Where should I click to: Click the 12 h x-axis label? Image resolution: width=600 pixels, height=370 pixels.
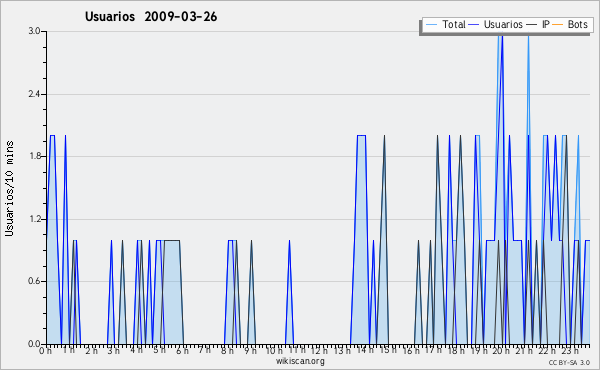[319, 351]
